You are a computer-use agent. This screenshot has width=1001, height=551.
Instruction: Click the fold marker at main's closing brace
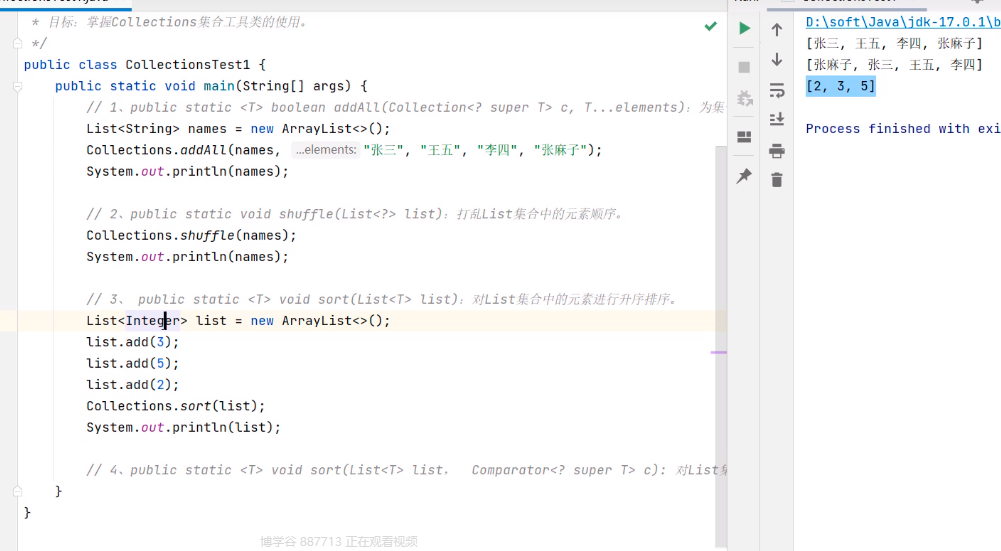point(17,491)
